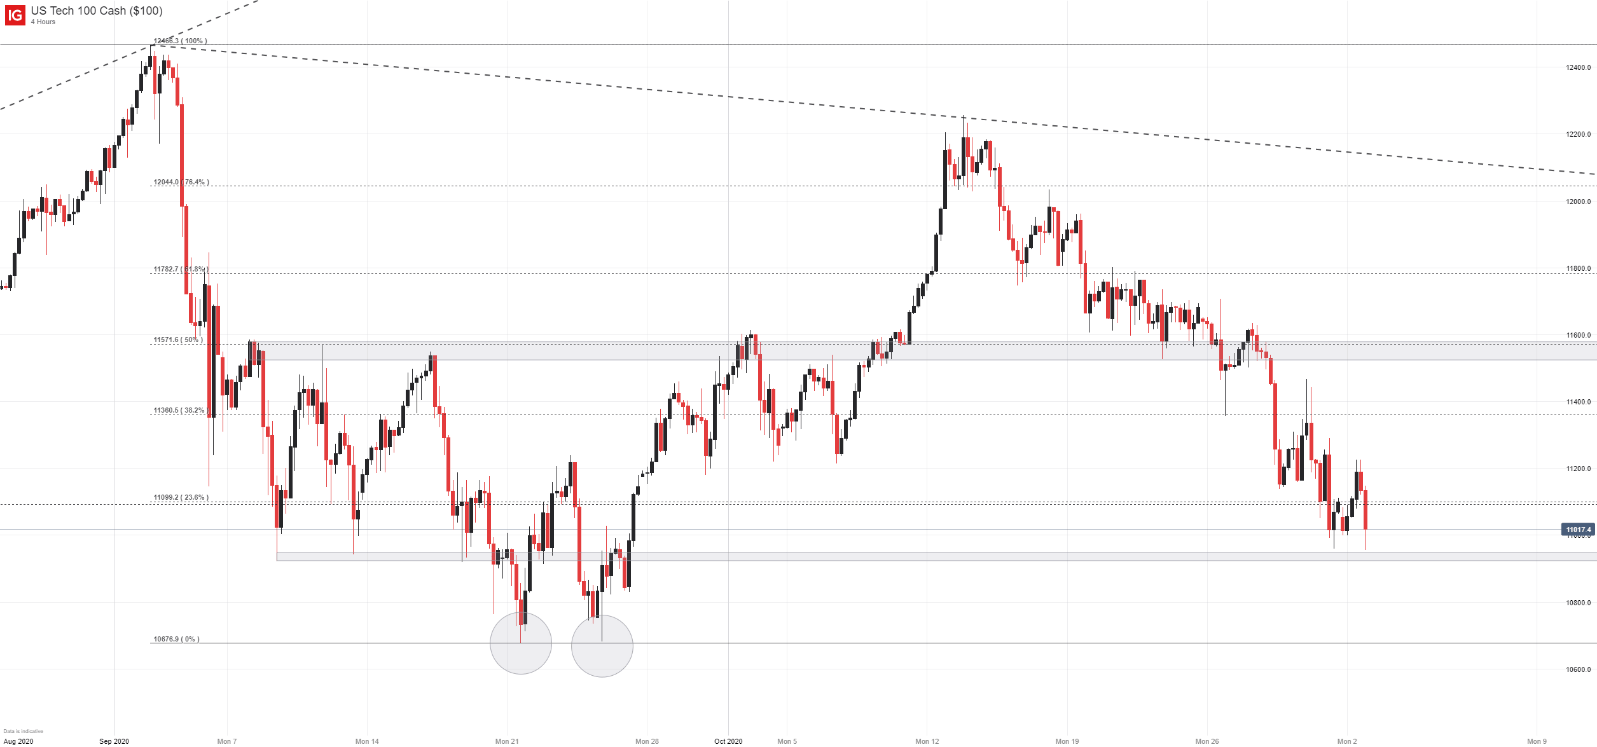Image resolution: width=1597 pixels, height=747 pixels.
Task: Click the 61.8% Fibonacci retracement label
Action: coord(180,269)
